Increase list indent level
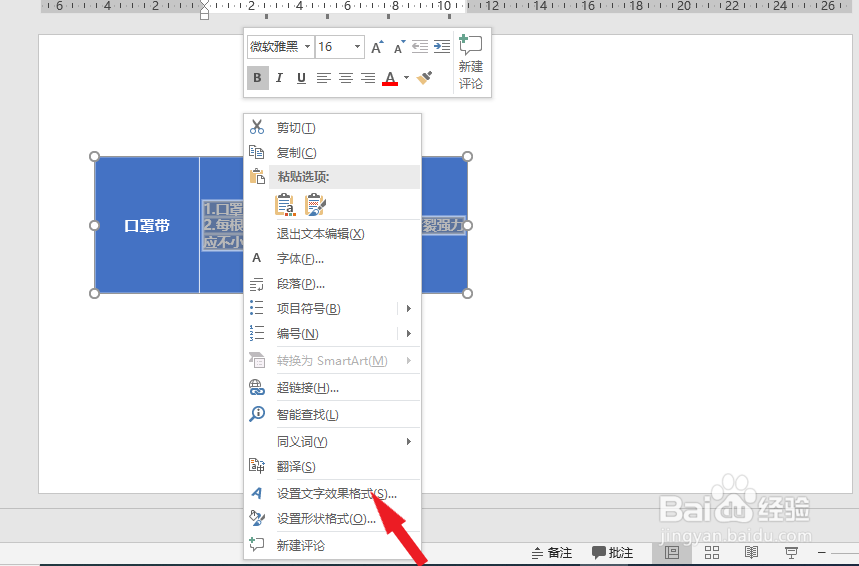This screenshot has height=566, width=859. tap(442, 47)
